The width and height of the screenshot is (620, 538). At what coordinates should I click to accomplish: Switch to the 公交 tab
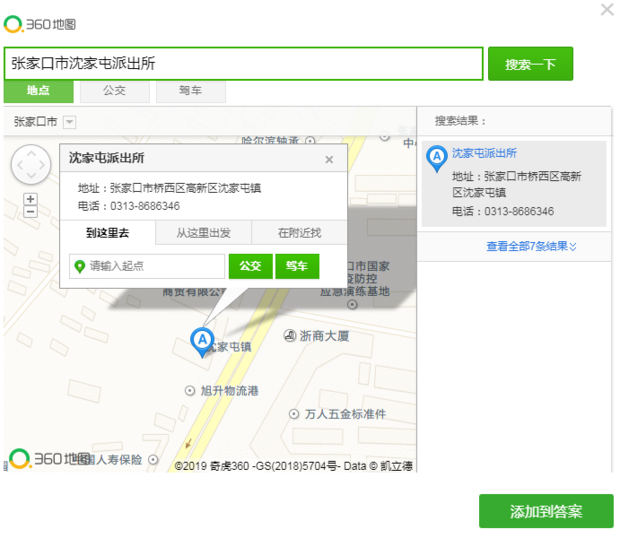(115, 91)
